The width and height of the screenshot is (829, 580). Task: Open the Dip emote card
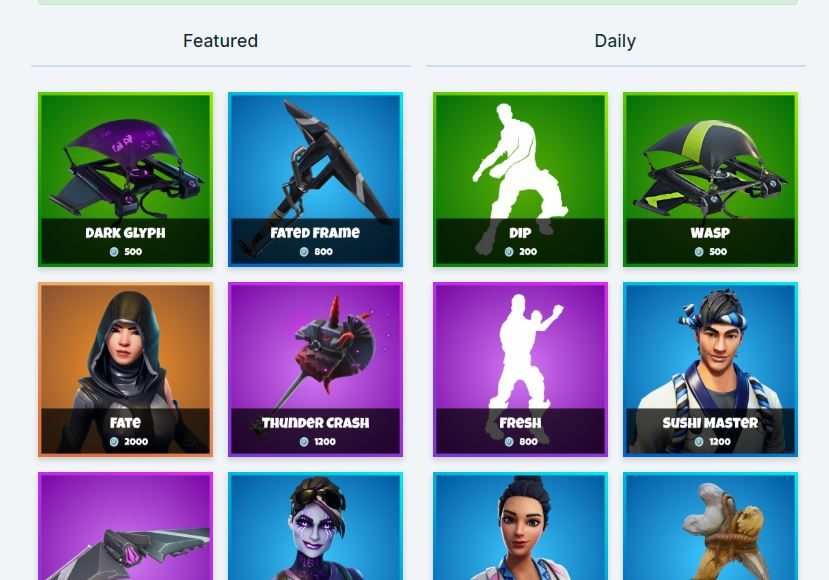click(520, 179)
